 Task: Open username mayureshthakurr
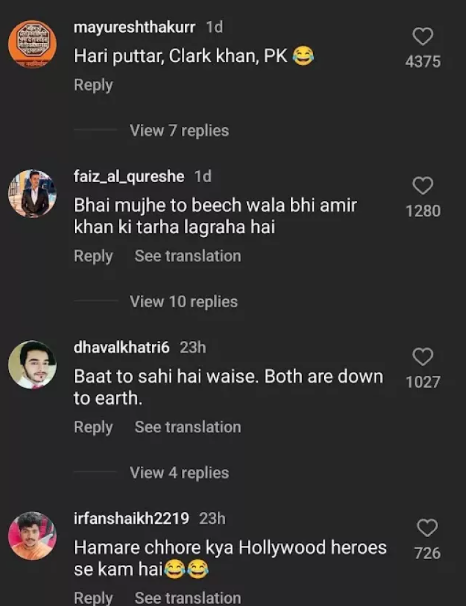(134, 27)
